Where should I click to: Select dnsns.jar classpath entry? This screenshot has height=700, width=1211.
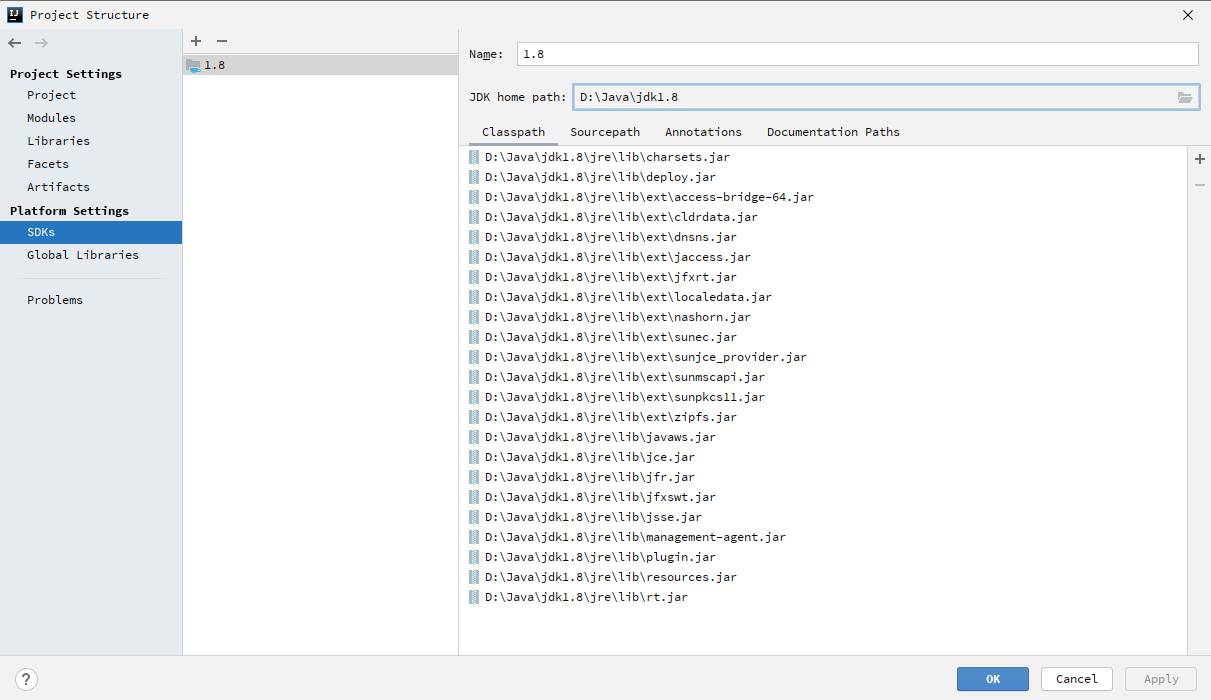(x=823, y=237)
